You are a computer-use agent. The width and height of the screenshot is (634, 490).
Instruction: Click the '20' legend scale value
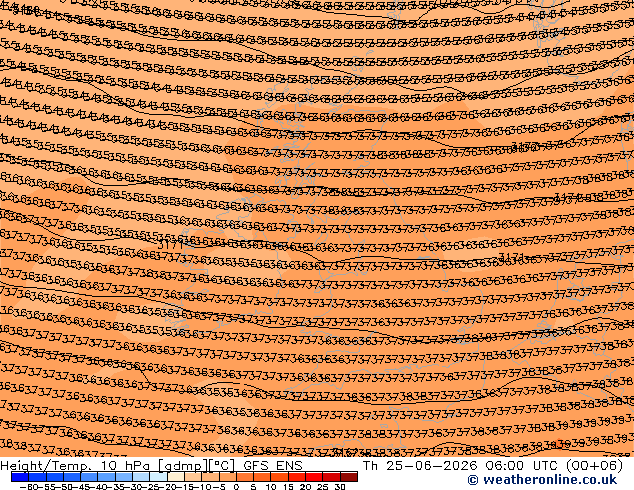point(305,487)
